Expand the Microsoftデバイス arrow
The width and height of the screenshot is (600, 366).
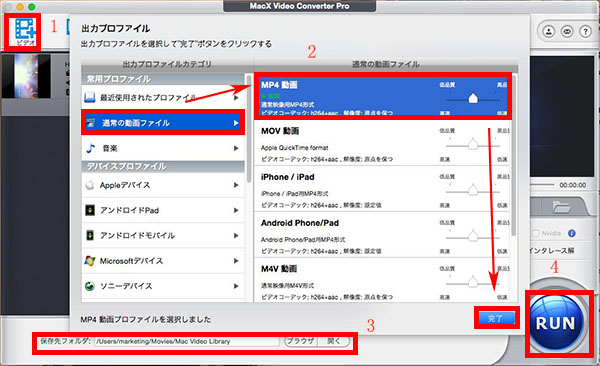(236, 261)
